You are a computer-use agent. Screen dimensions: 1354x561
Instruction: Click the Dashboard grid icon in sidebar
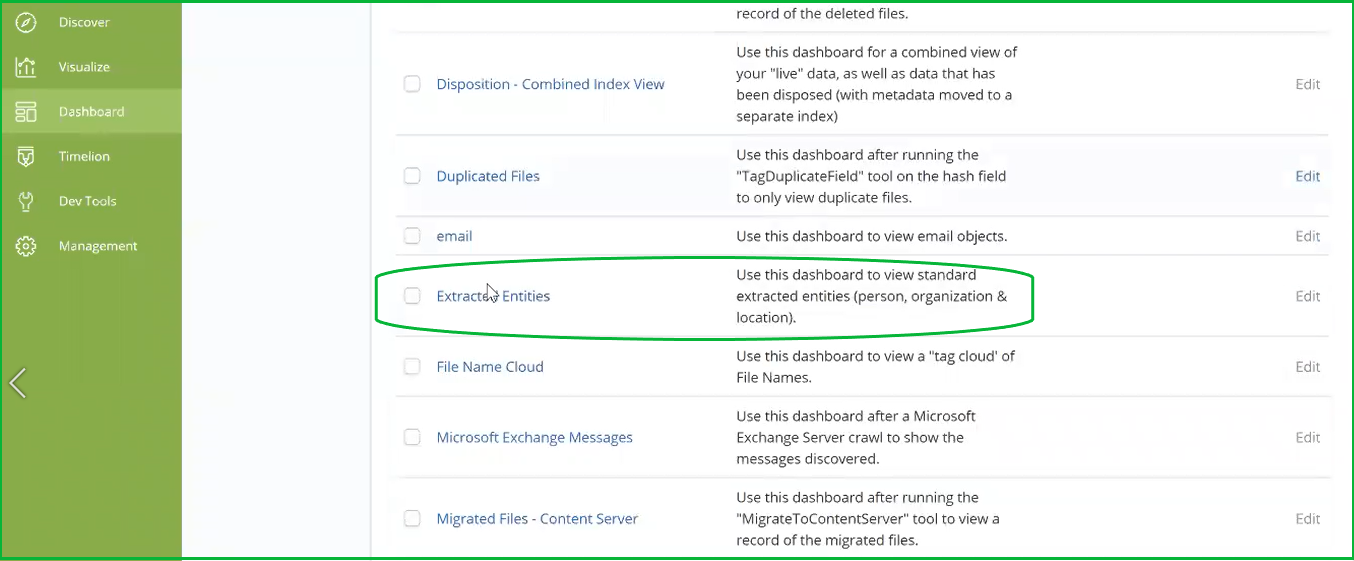point(26,112)
